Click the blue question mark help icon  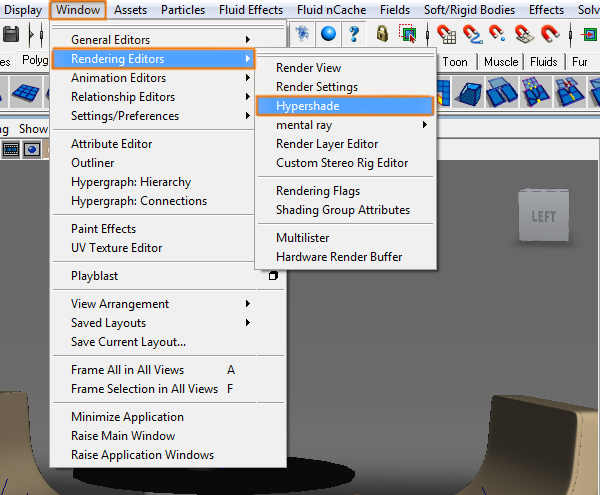point(354,34)
